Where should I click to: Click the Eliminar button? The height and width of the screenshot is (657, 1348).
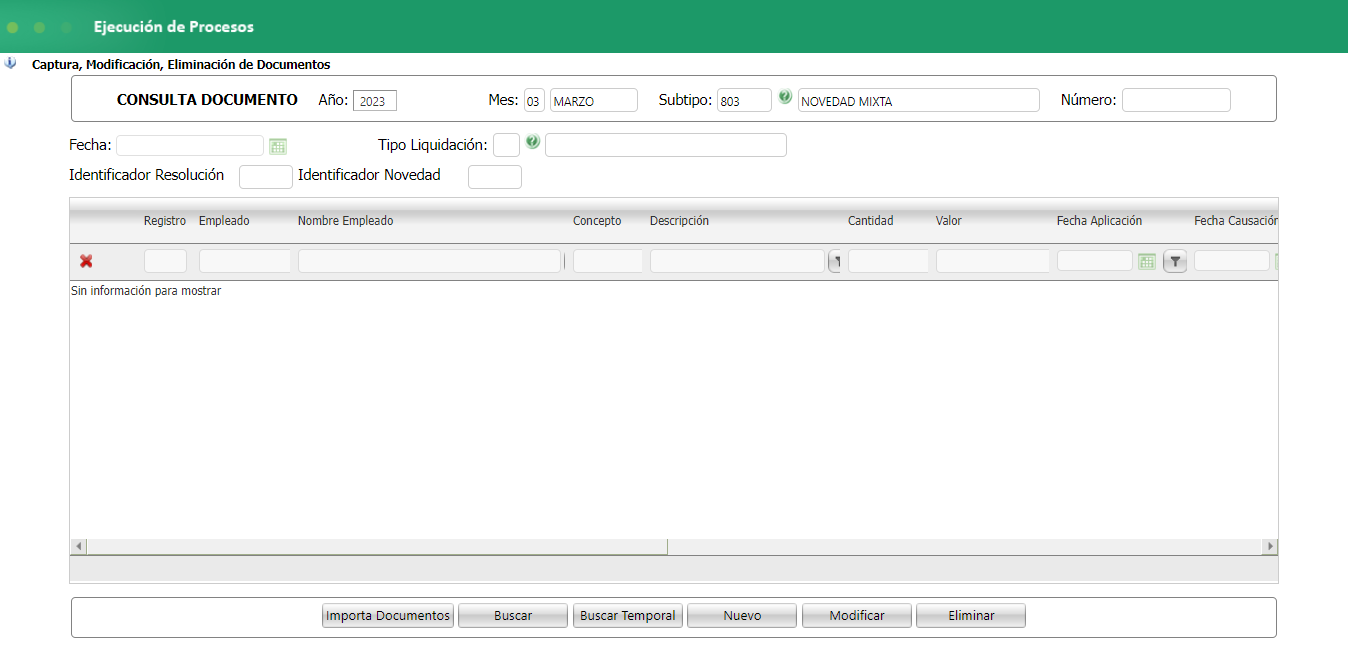click(x=971, y=615)
